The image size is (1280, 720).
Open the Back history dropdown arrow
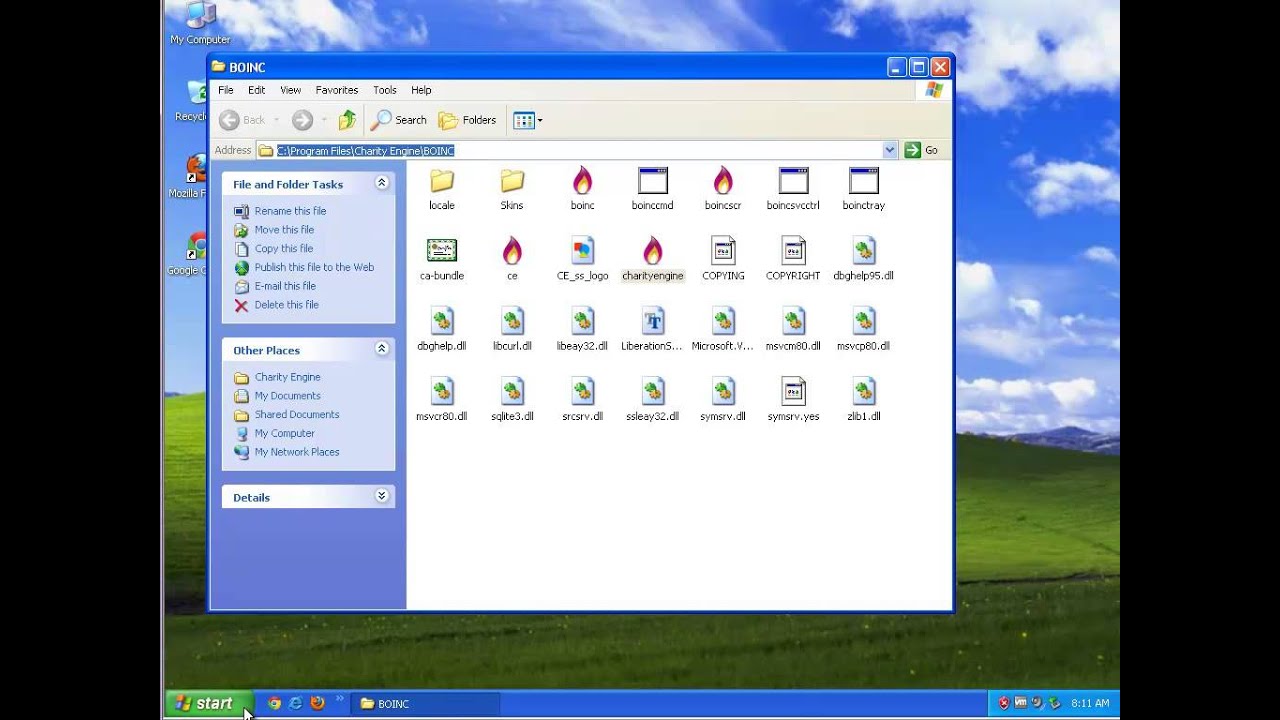tap(277, 120)
